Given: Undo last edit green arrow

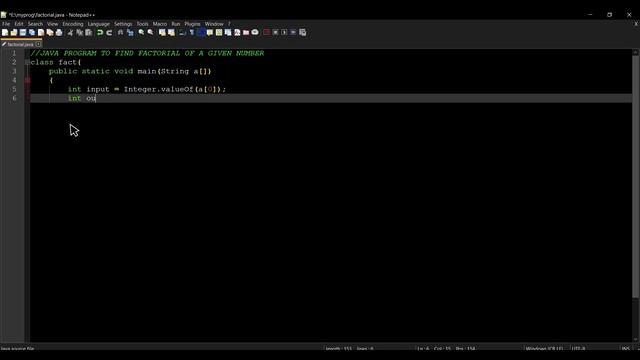Looking at the screenshot, I should pos(100,32).
